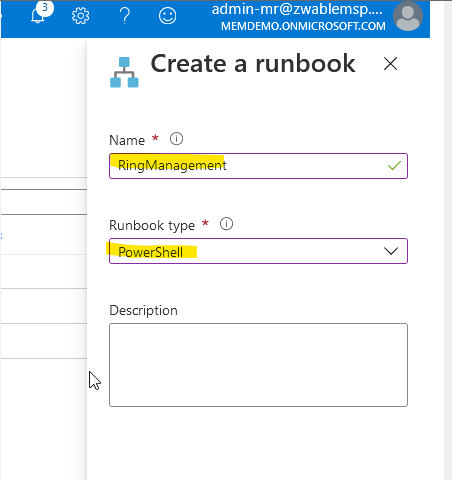Image resolution: width=452 pixels, height=480 pixels.
Task: Open the help question mark icon
Action: coord(125,16)
